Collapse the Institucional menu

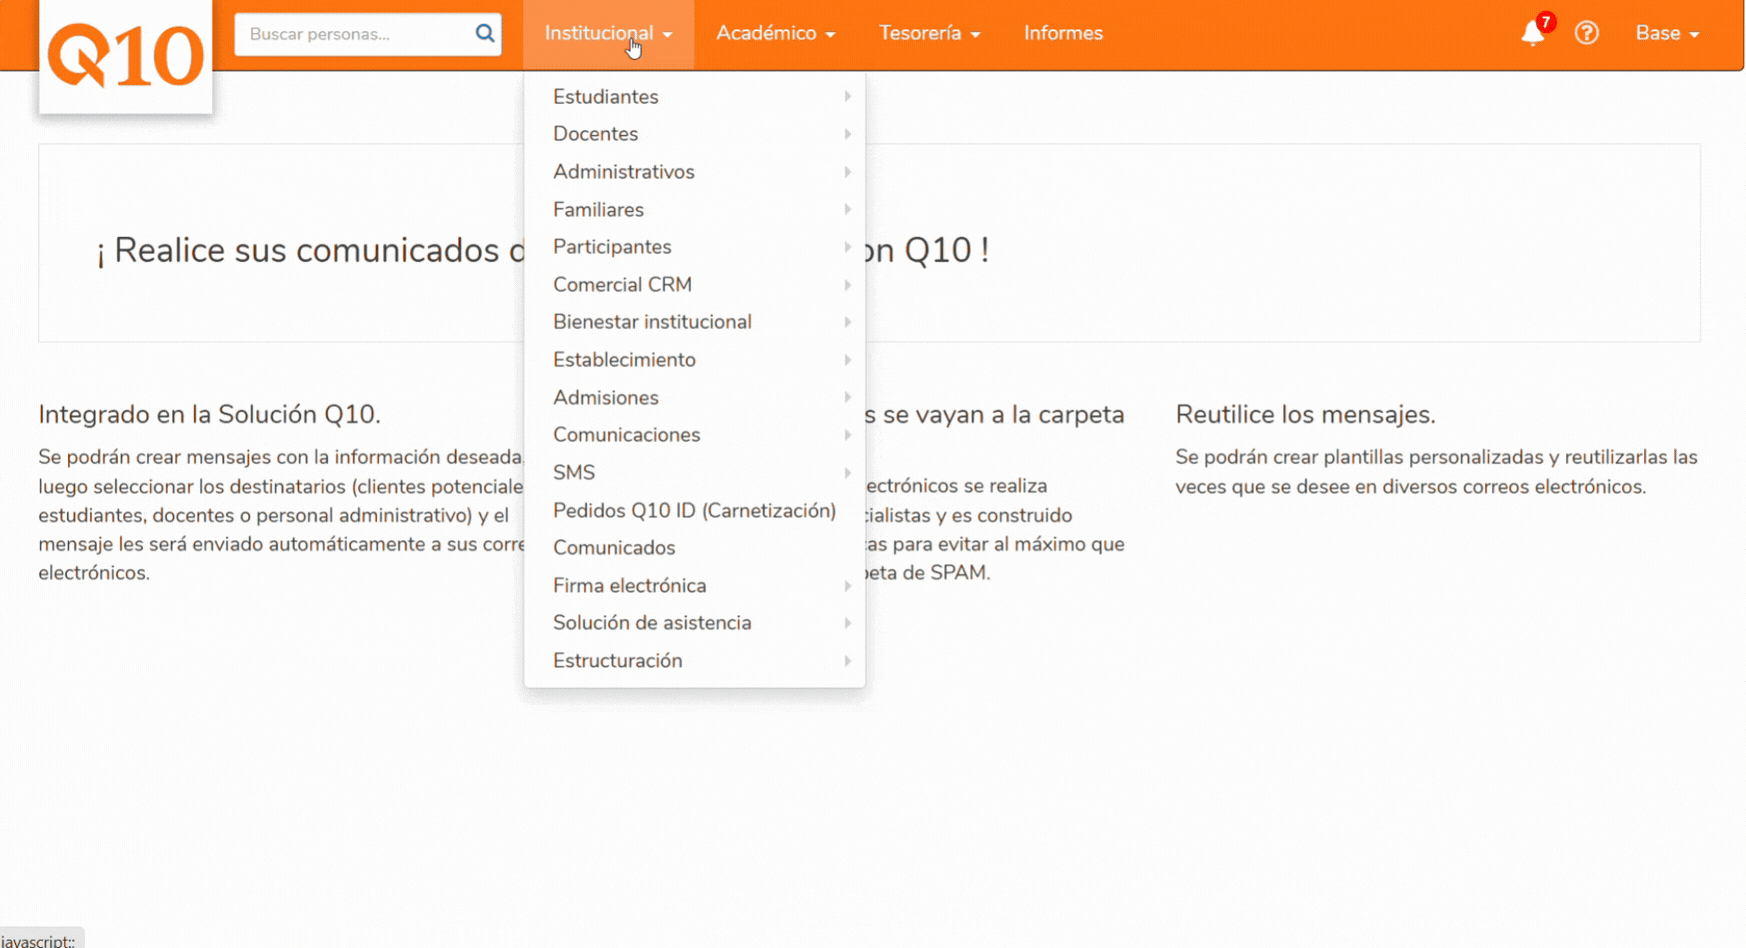tap(608, 34)
